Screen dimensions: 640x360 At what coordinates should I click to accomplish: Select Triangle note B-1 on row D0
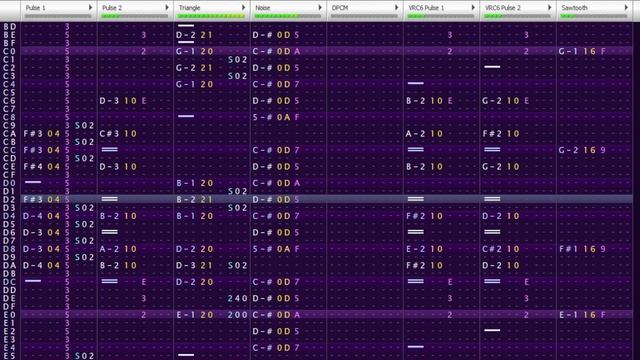point(185,183)
